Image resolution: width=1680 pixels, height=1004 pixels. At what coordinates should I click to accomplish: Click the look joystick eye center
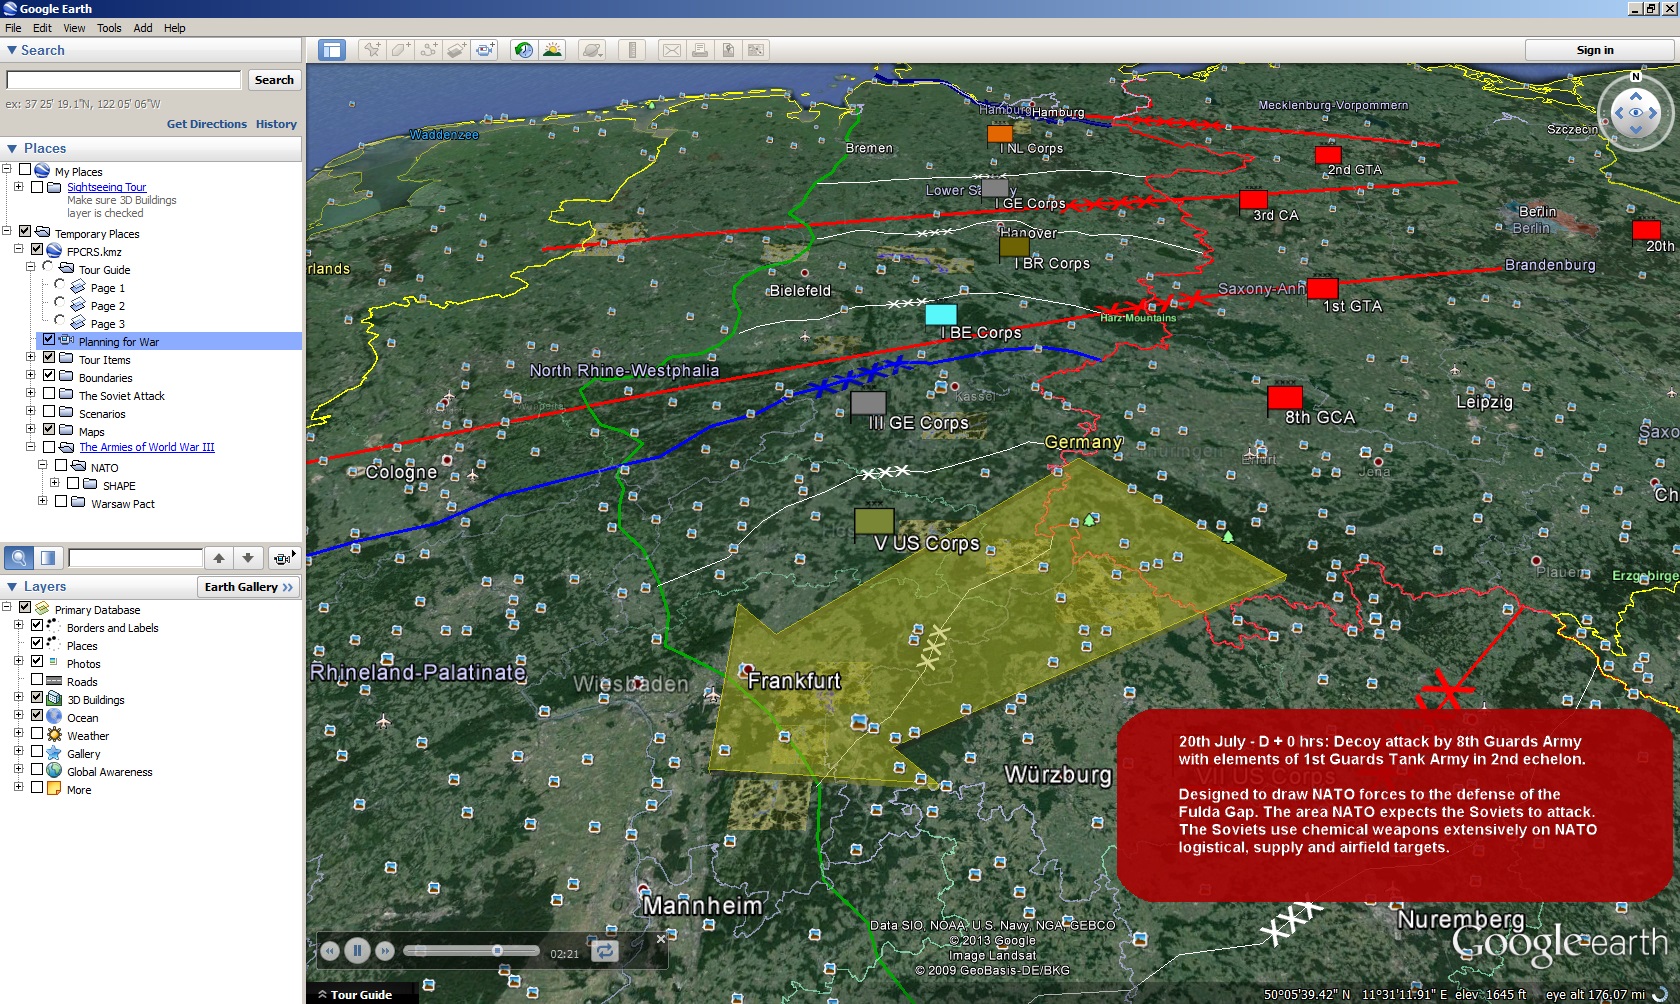[1636, 113]
